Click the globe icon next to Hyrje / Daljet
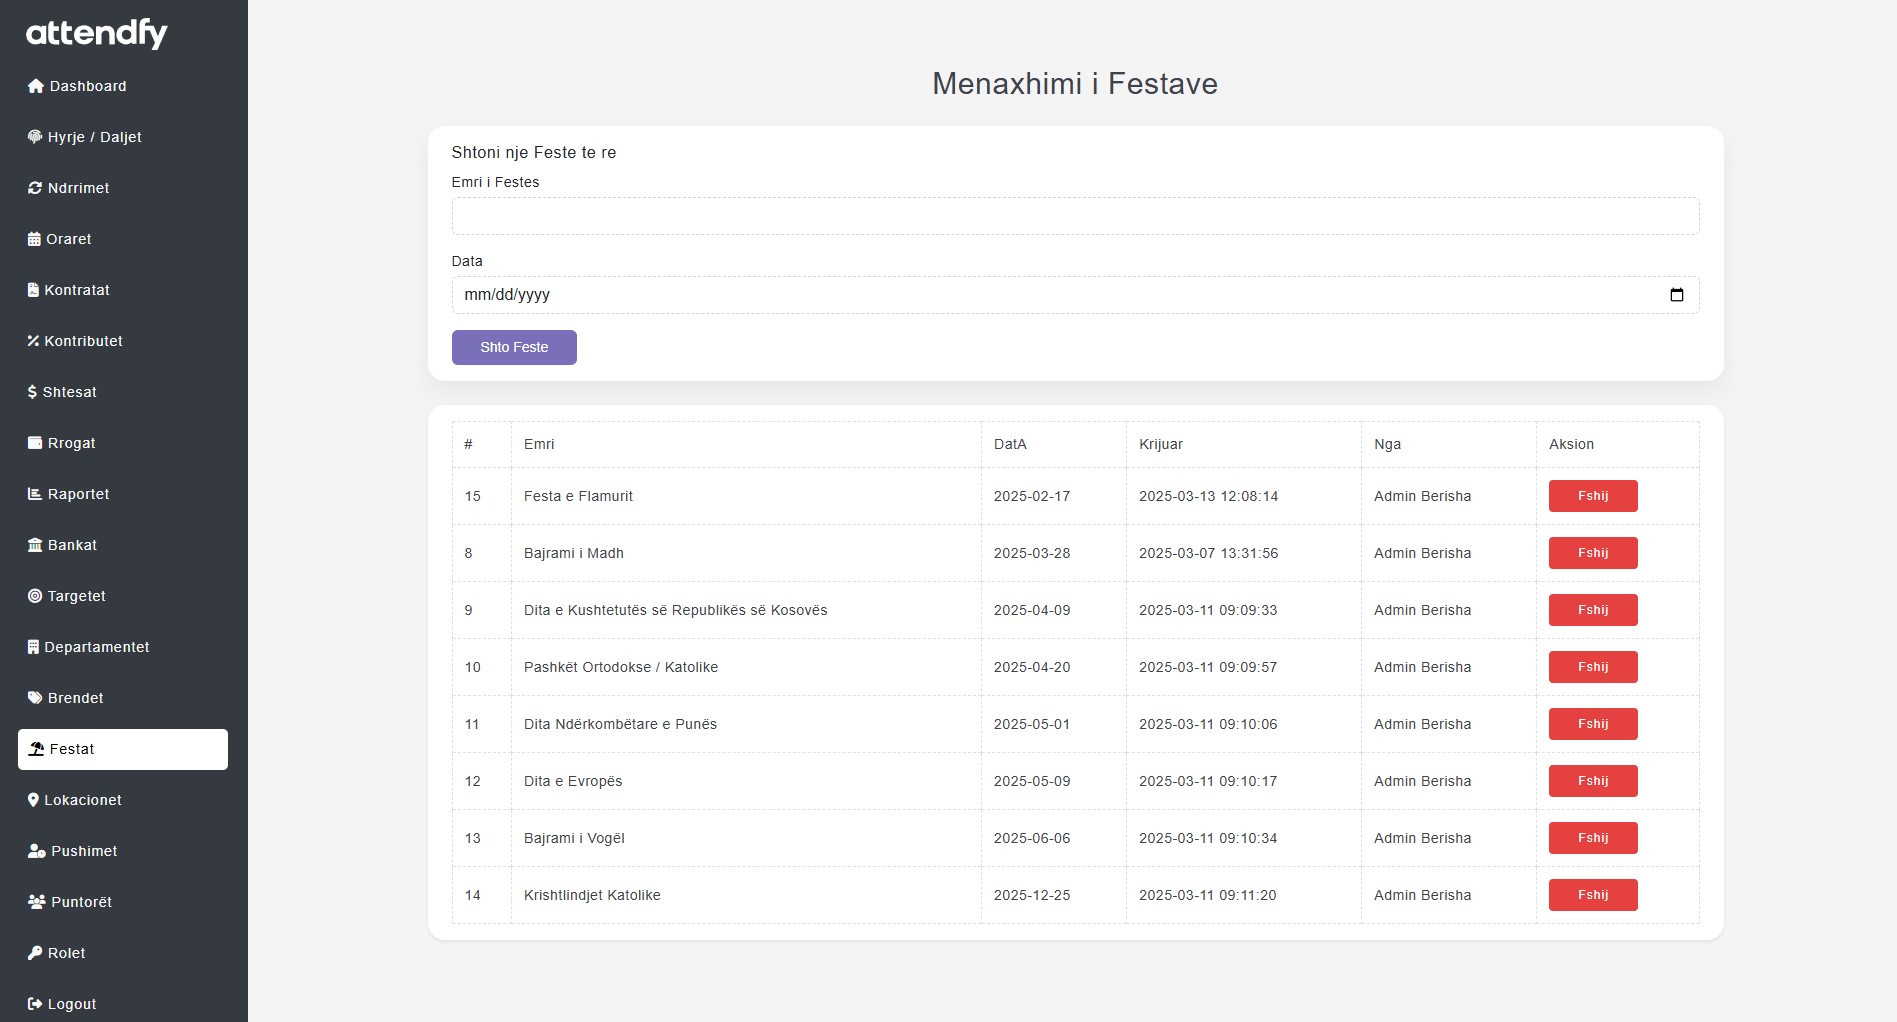 click(x=35, y=137)
